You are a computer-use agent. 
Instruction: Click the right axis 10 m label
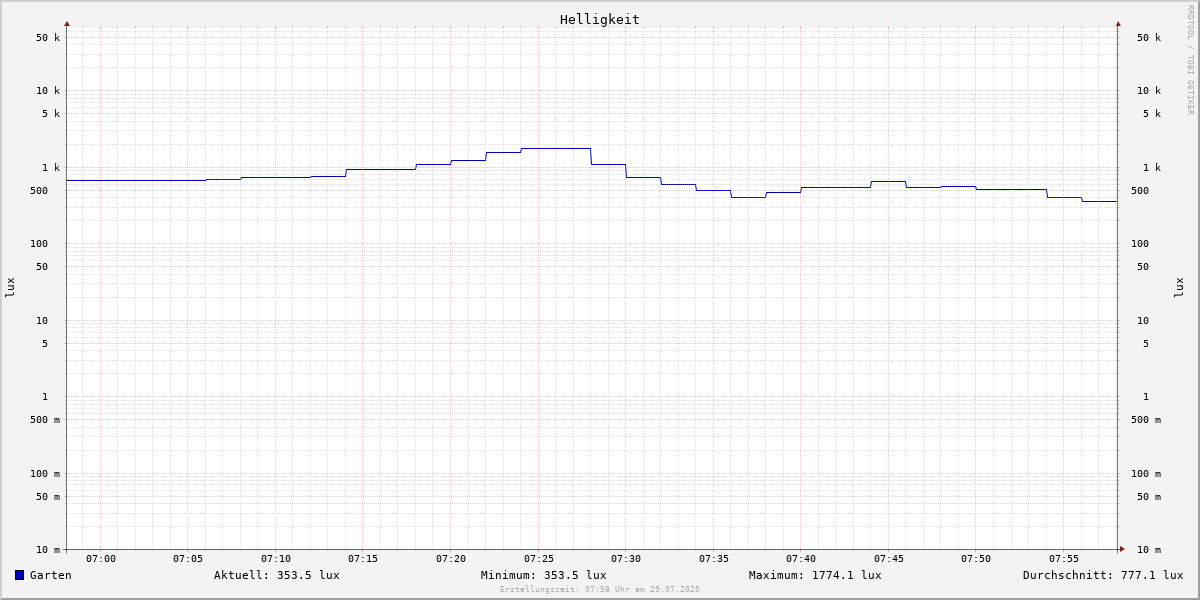click(x=1149, y=550)
